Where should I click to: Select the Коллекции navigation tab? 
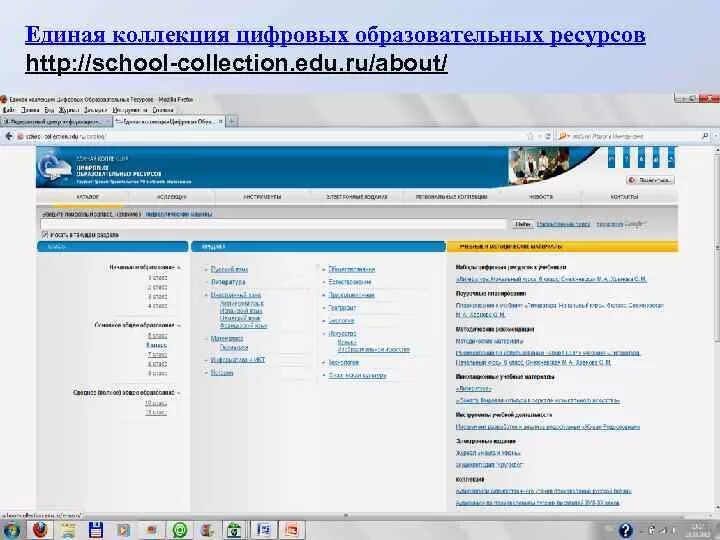click(x=171, y=197)
